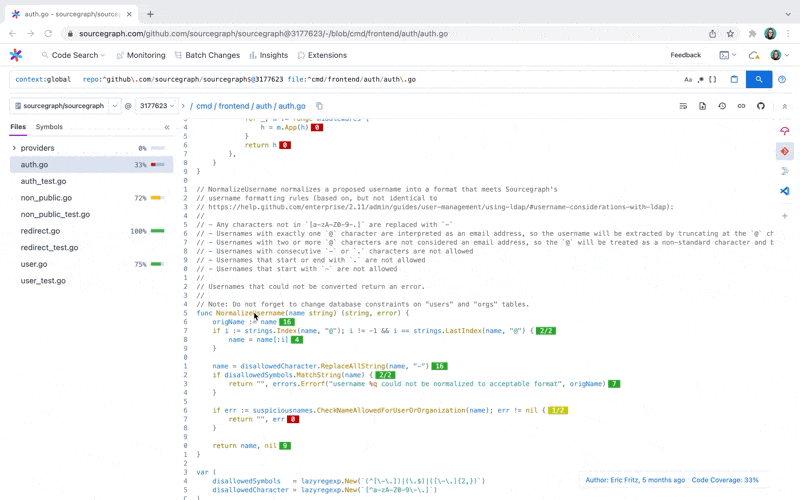
Task: Click Code Coverage: 33% status item
Action: [724, 480]
